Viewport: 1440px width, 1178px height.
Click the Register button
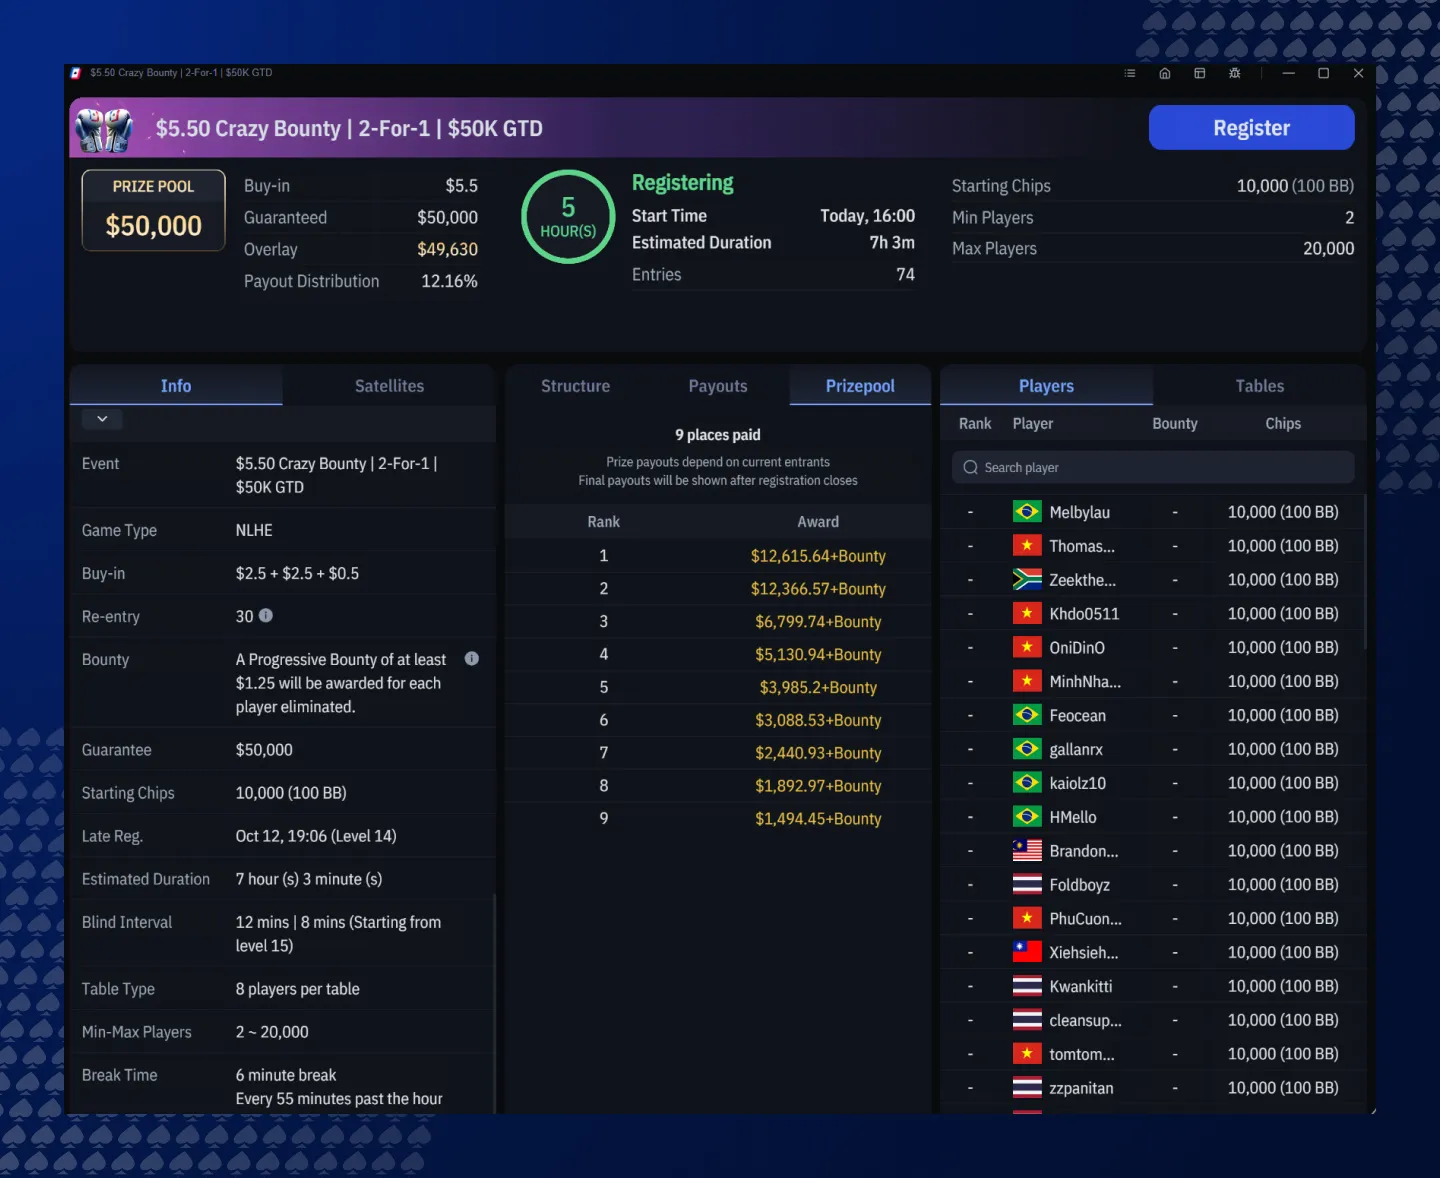point(1252,128)
